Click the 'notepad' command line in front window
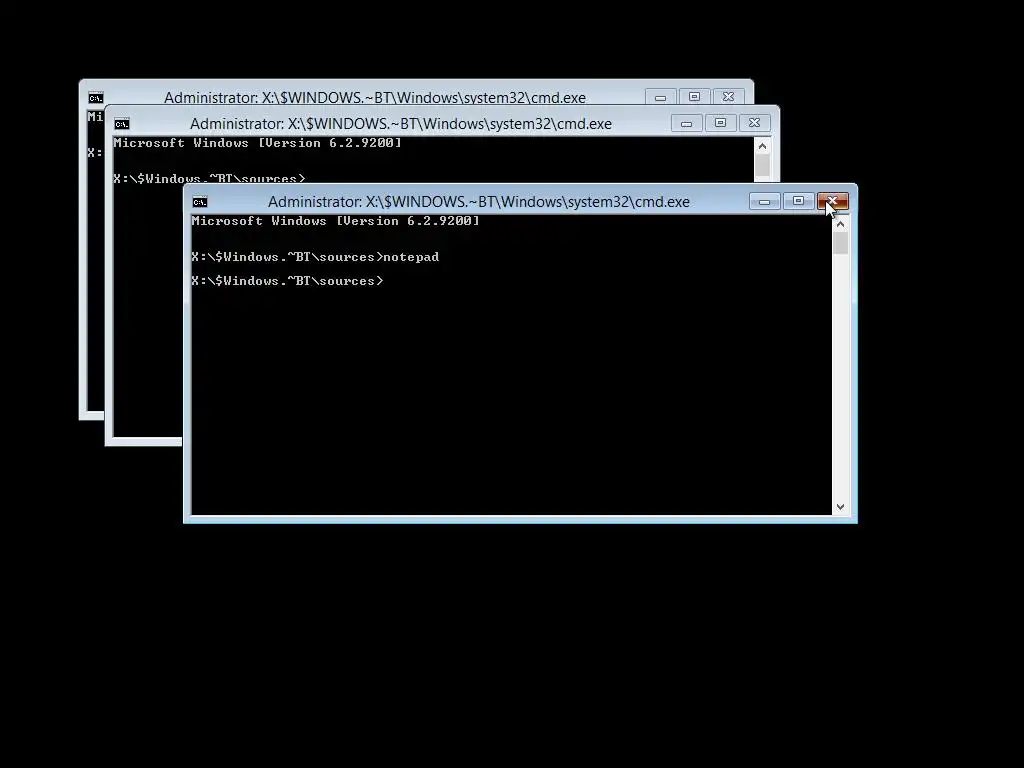This screenshot has width=1024, height=768. [315, 257]
